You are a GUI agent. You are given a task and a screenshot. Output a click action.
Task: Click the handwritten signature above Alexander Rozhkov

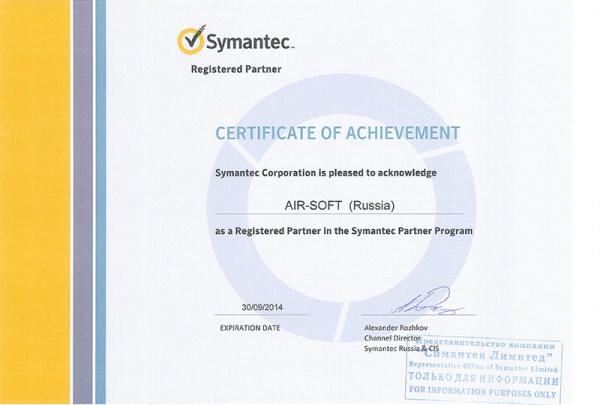tap(427, 301)
